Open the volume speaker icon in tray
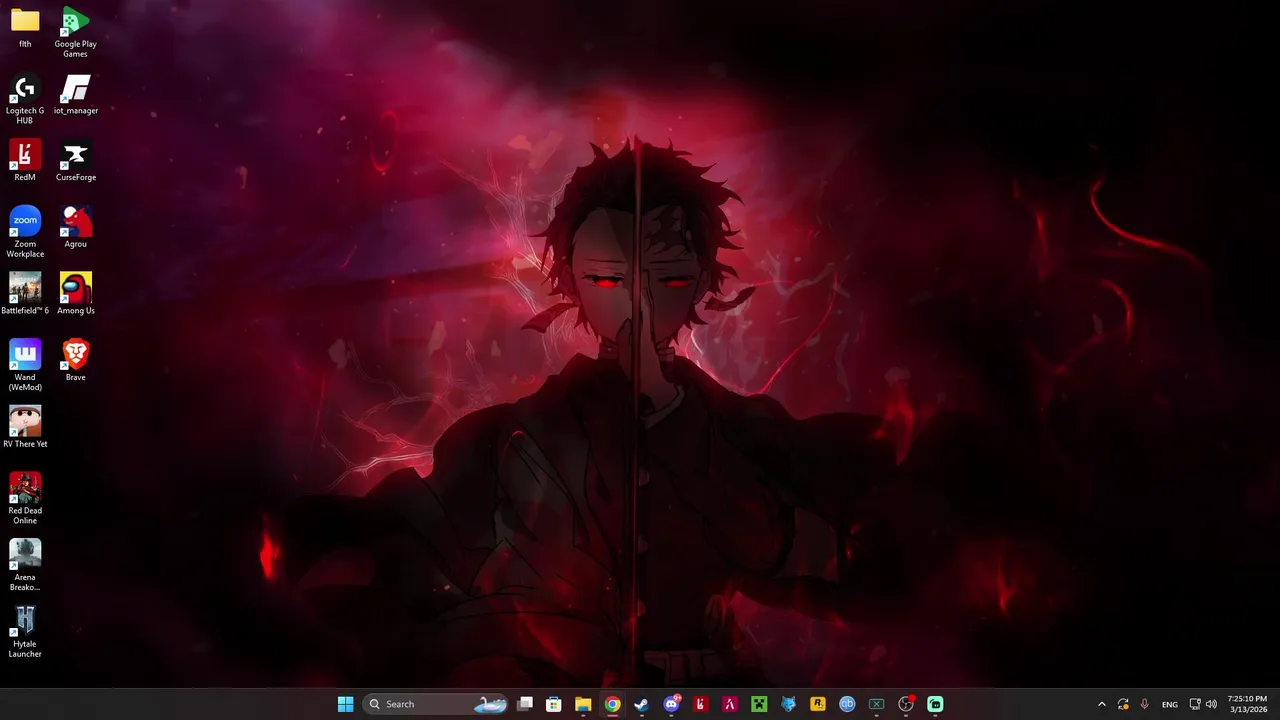The height and width of the screenshot is (720, 1280). coord(1211,704)
